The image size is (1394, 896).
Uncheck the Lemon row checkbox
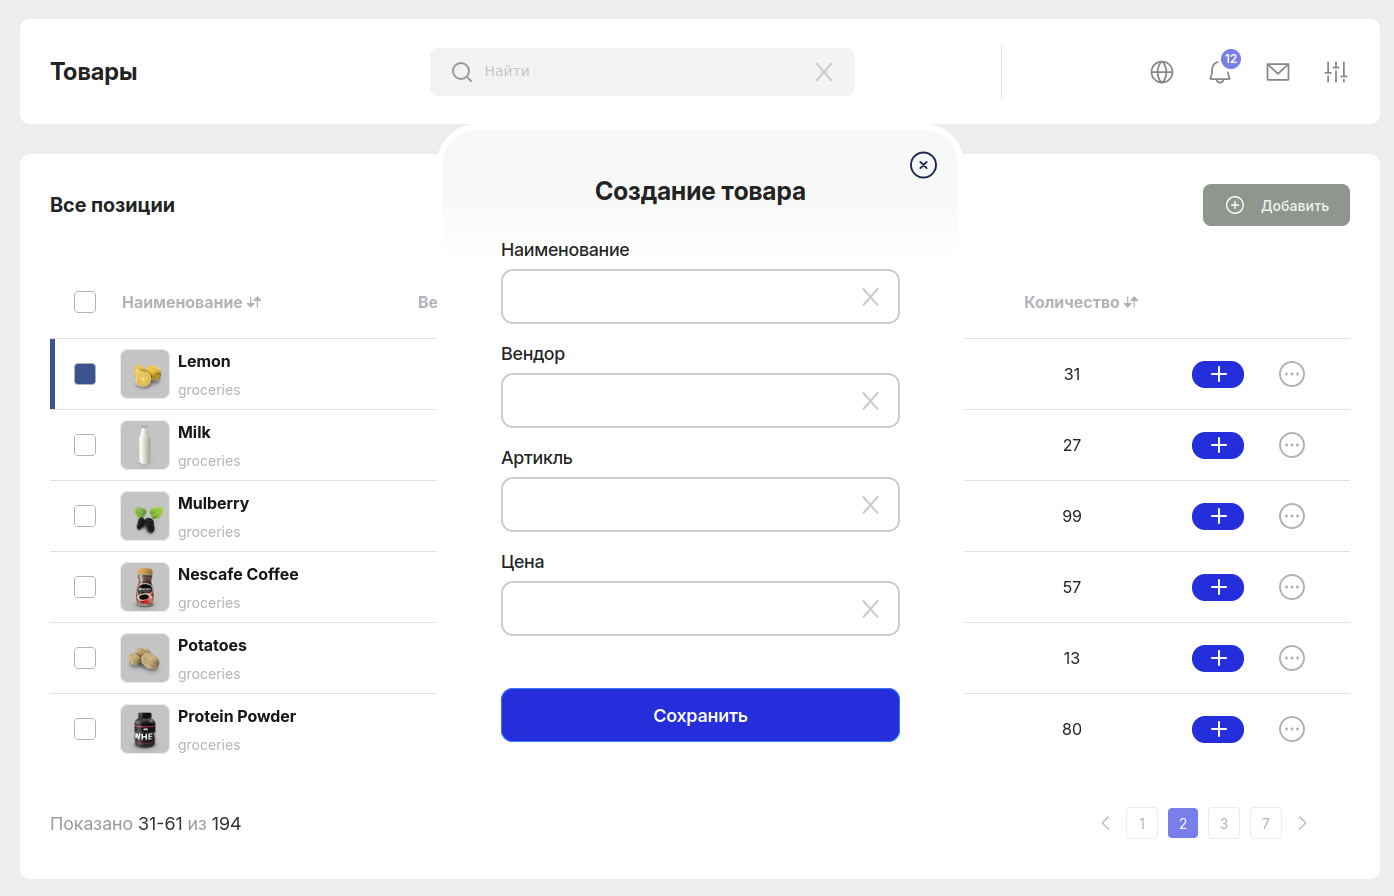click(x=85, y=374)
